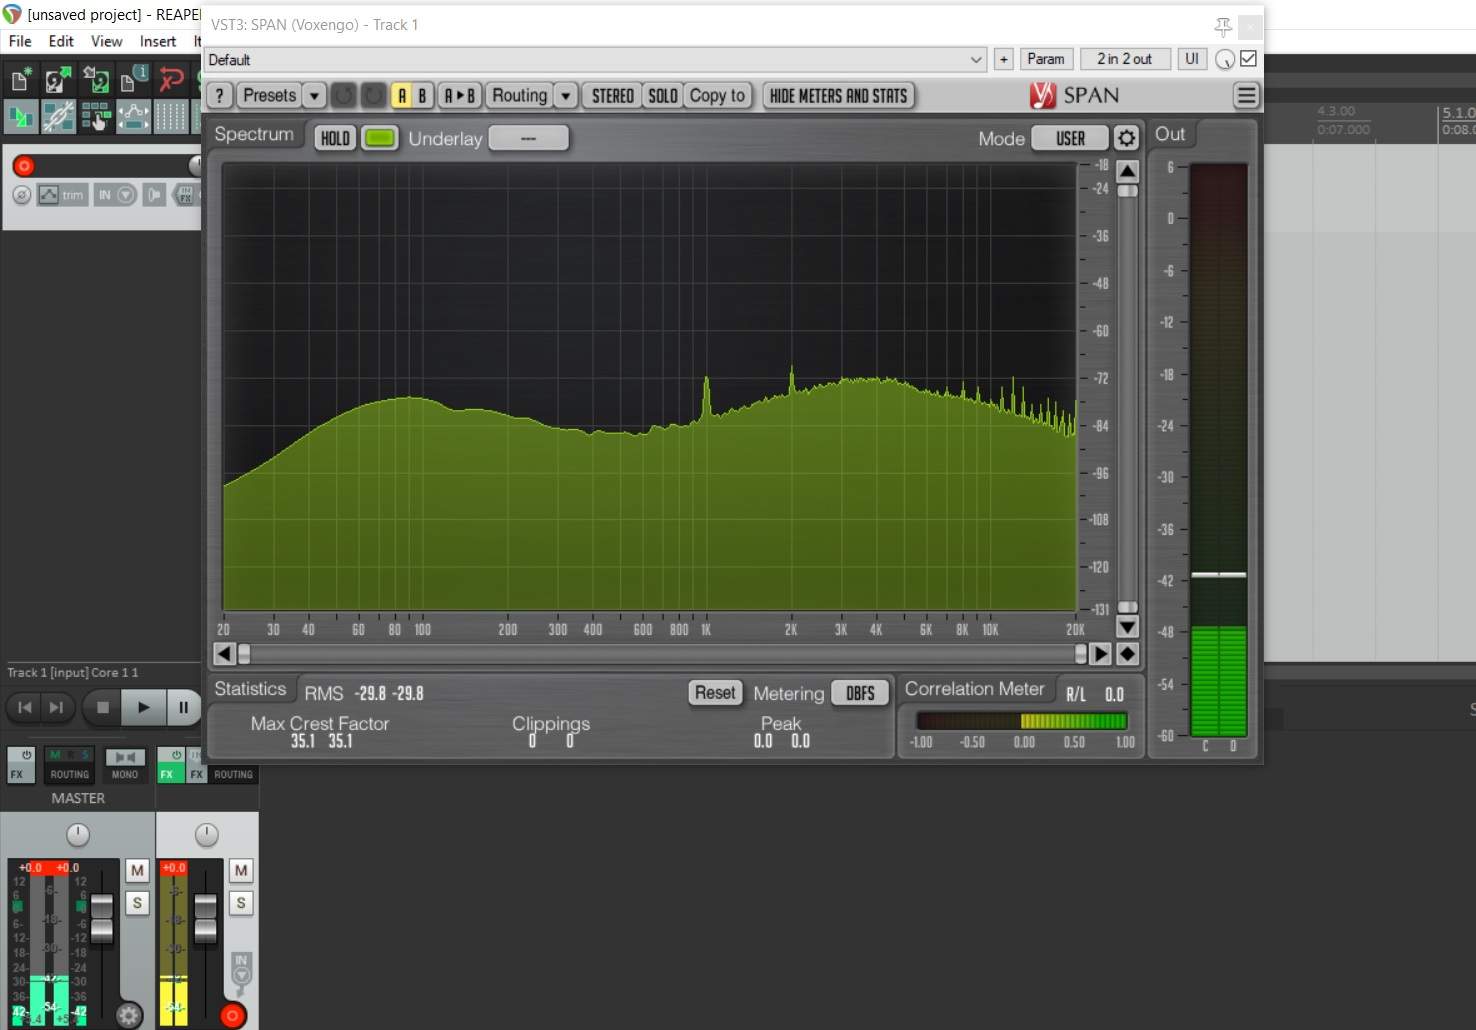Open the 2 in 2 out pin connector
The width and height of the screenshot is (1476, 1030).
point(1125,59)
